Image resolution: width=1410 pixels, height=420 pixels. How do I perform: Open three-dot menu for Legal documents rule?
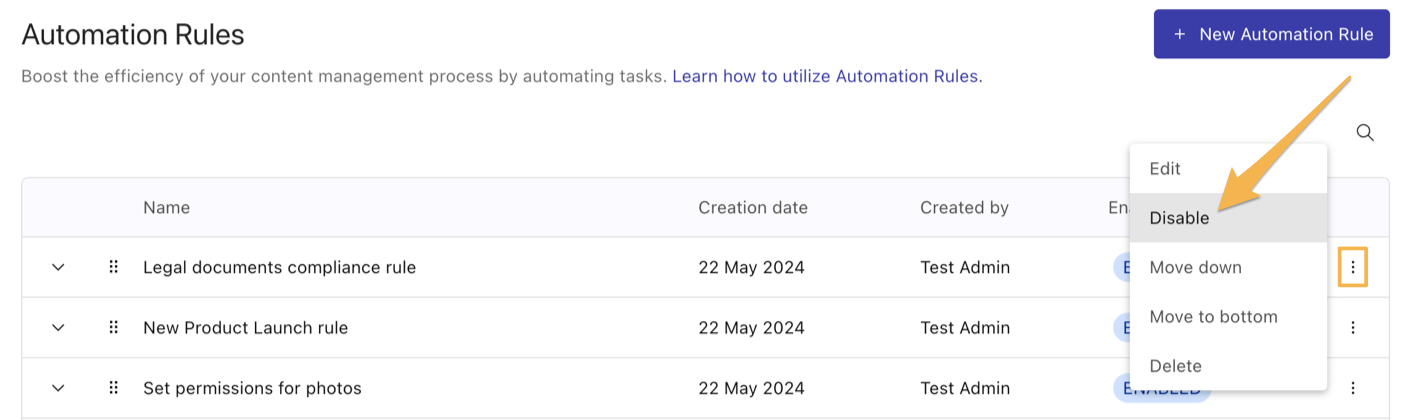coord(1353,267)
